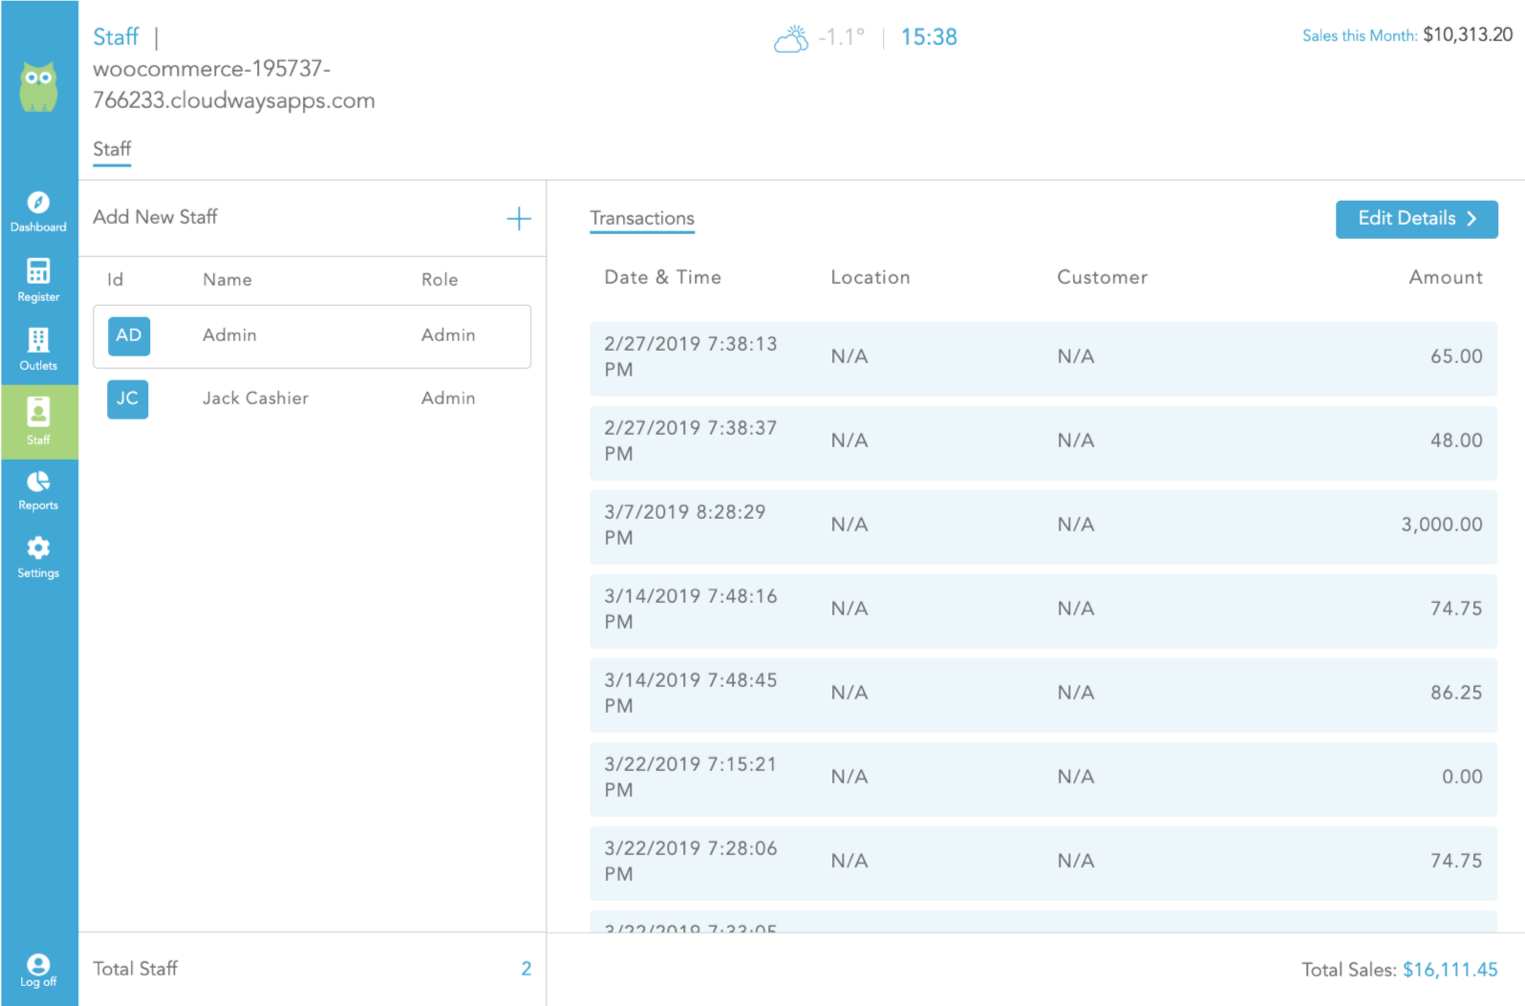
Task: Select the Jack Cashier staff row
Action: click(x=312, y=399)
